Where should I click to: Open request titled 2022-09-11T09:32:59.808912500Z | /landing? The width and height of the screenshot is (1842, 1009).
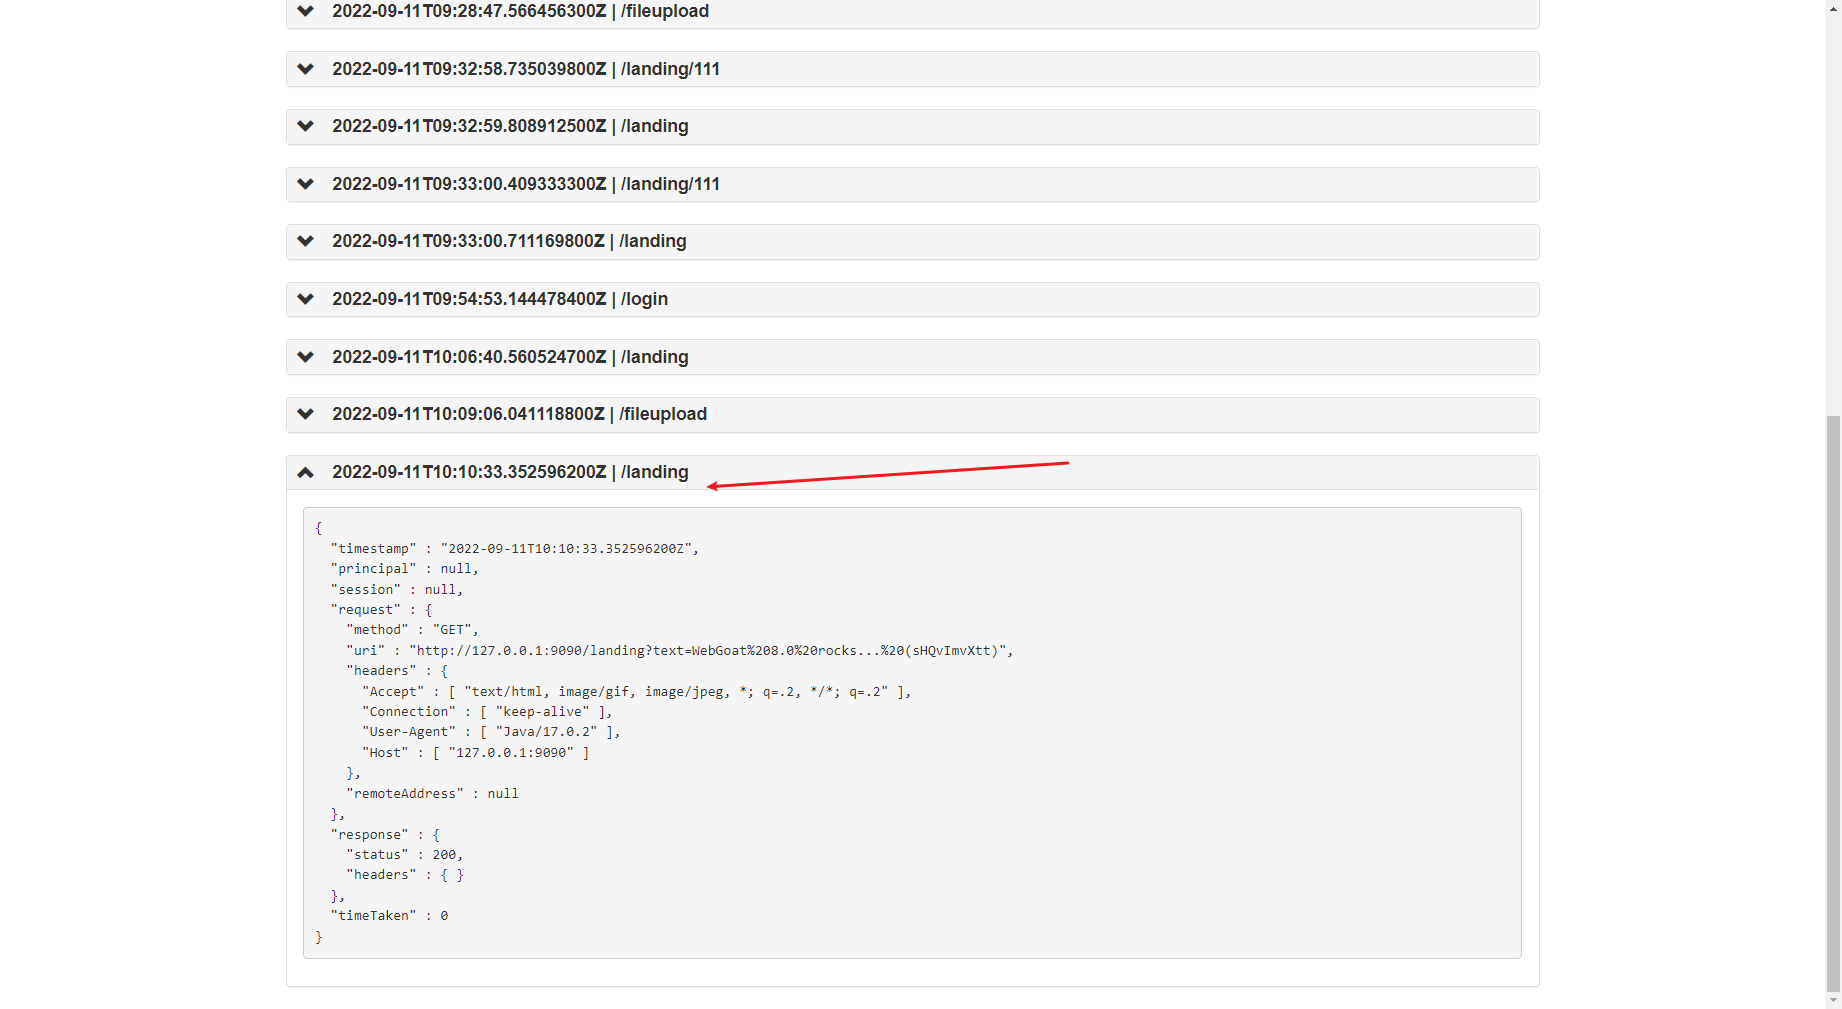click(510, 126)
